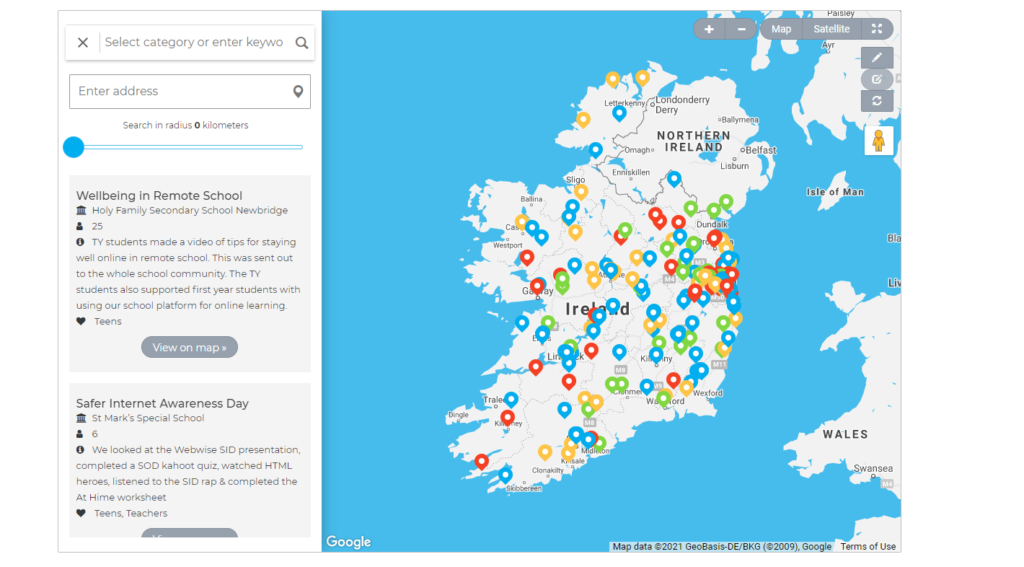Viewport: 1024px width, 567px height.
Task: Click the Google logo on the map
Action: coord(348,542)
